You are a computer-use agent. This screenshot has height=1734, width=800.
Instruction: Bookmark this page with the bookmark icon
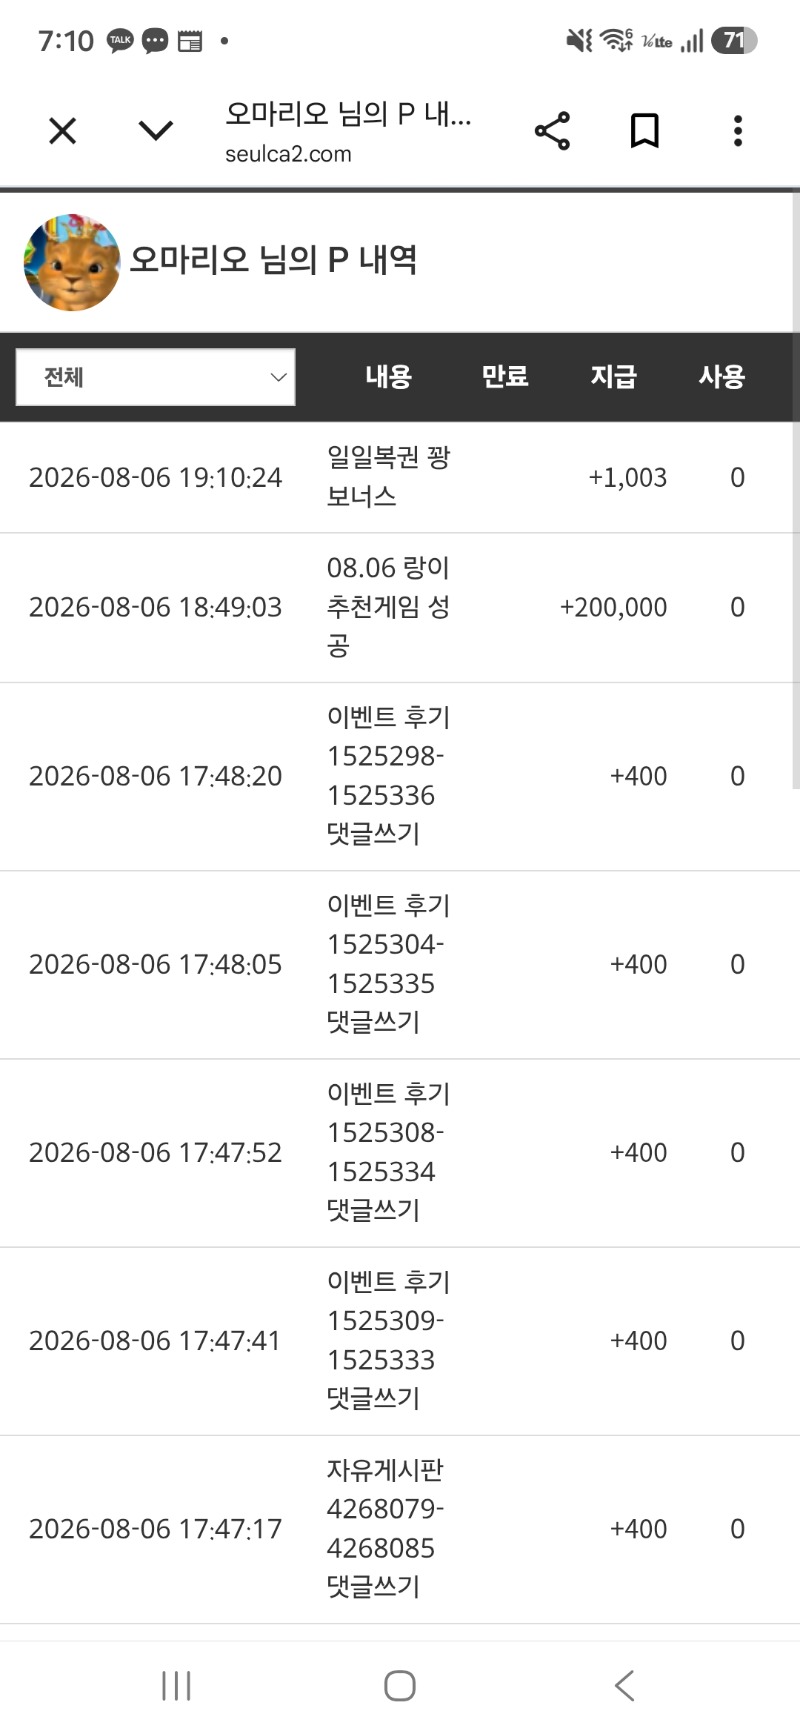point(645,131)
